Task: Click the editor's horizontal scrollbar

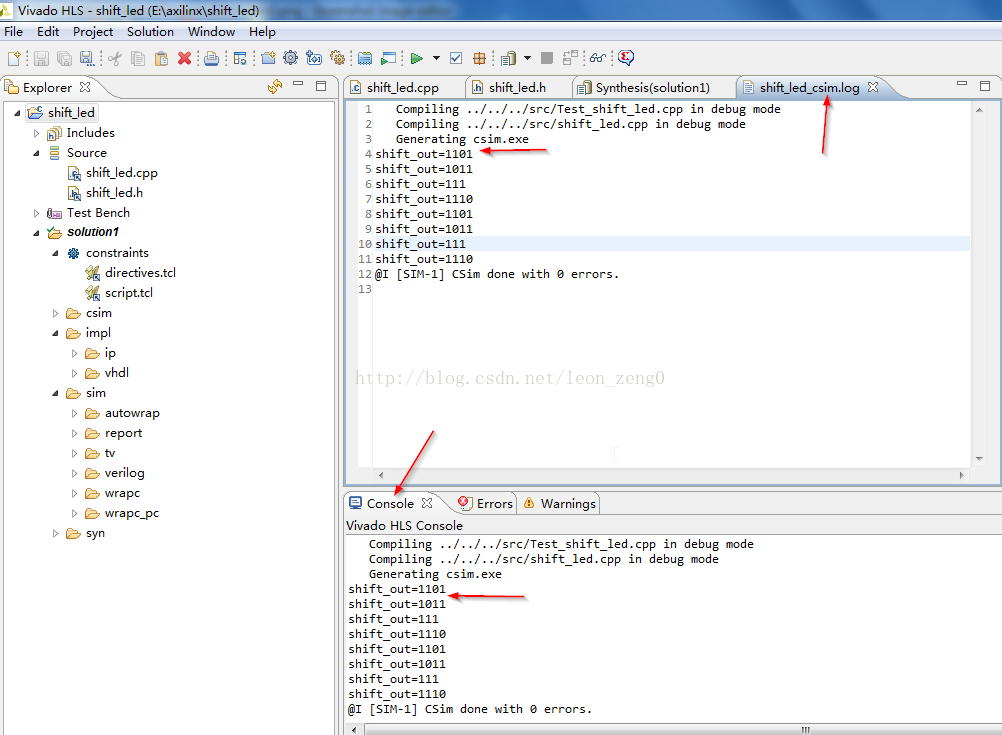Action: point(670,475)
